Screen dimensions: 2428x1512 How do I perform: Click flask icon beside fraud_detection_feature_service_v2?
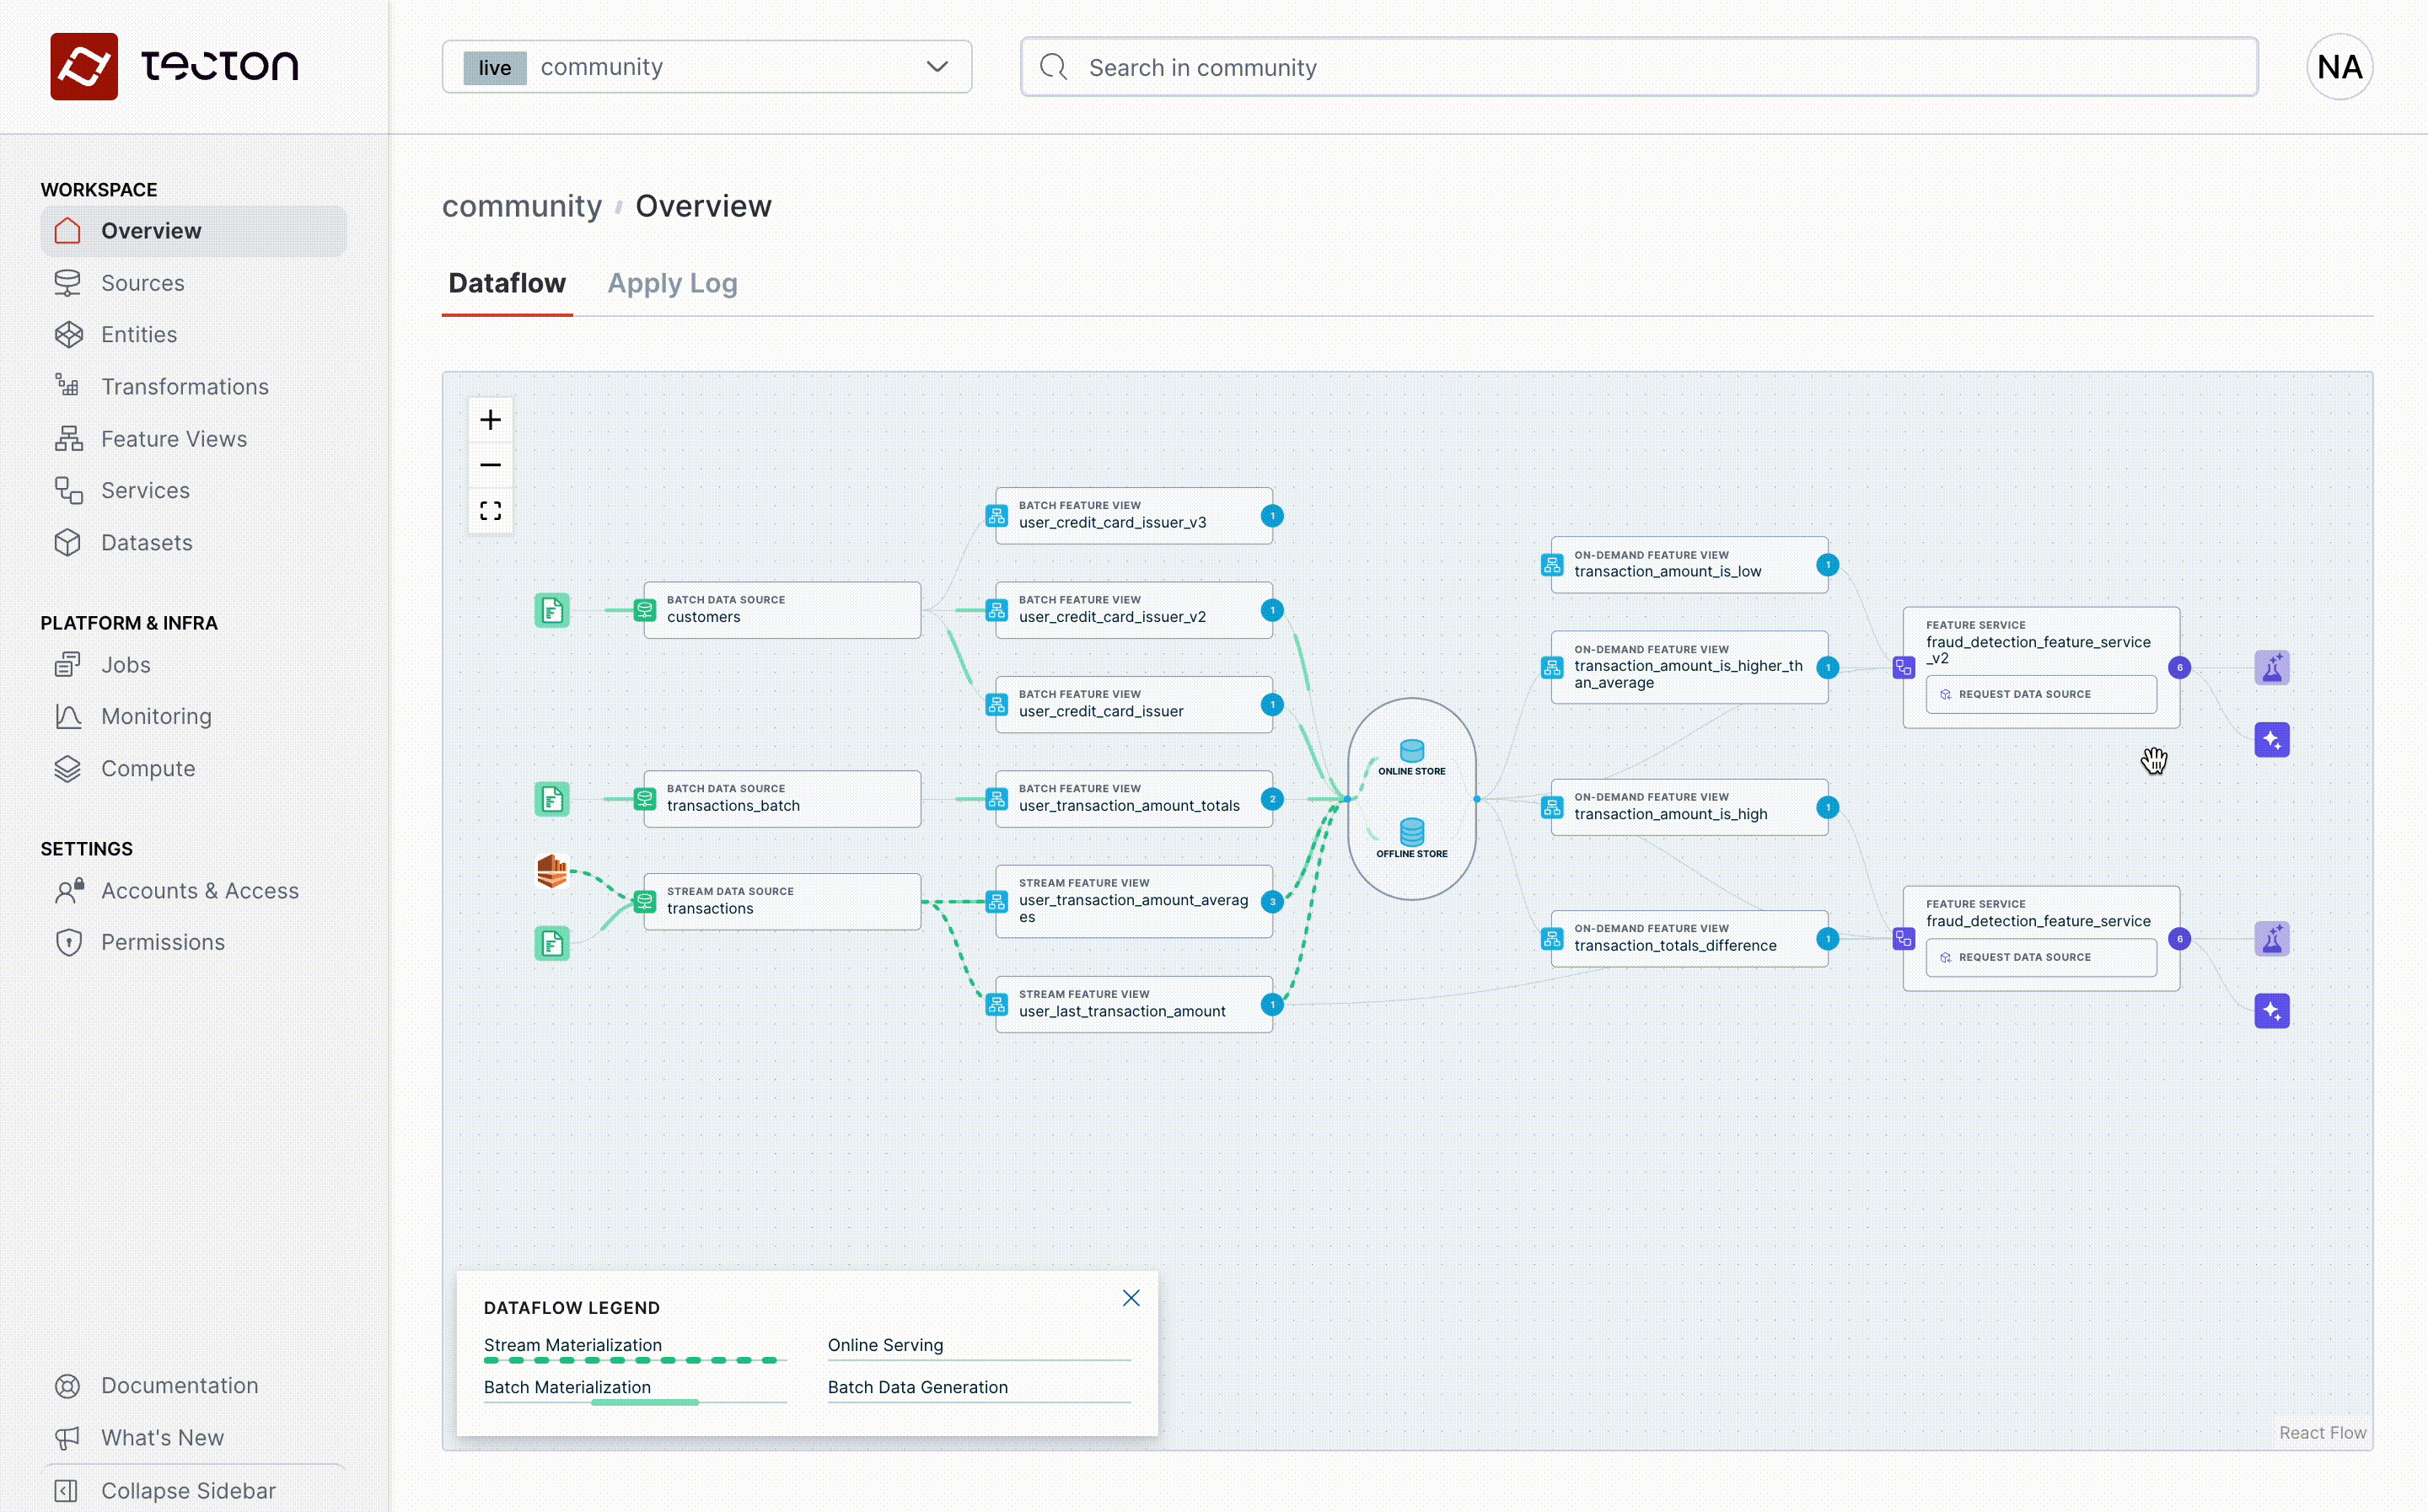point(2272,667)
